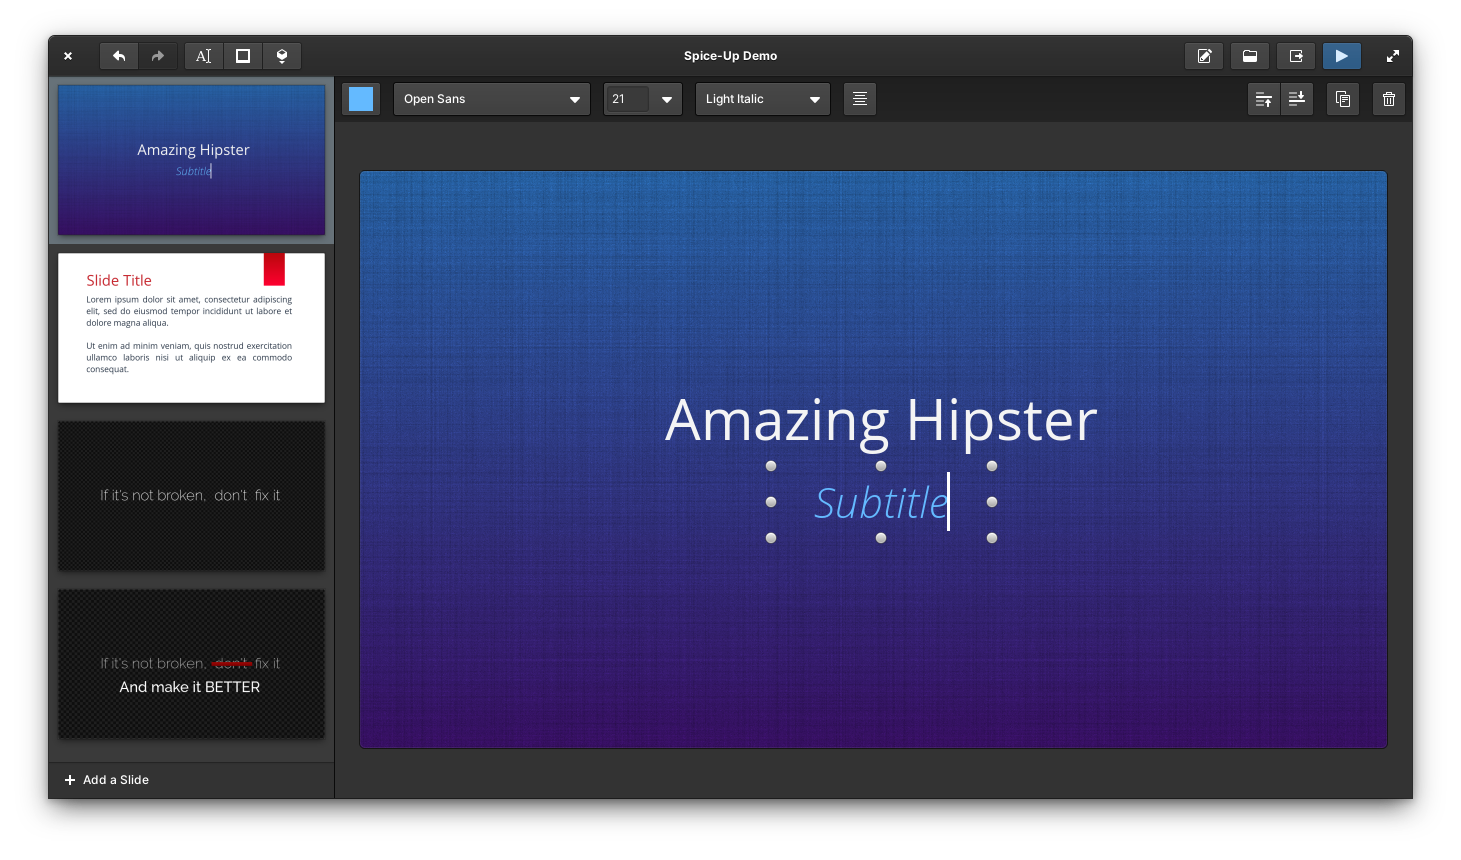Insert a shape with the square tool

pyautogui.click(x=243, y=56)
